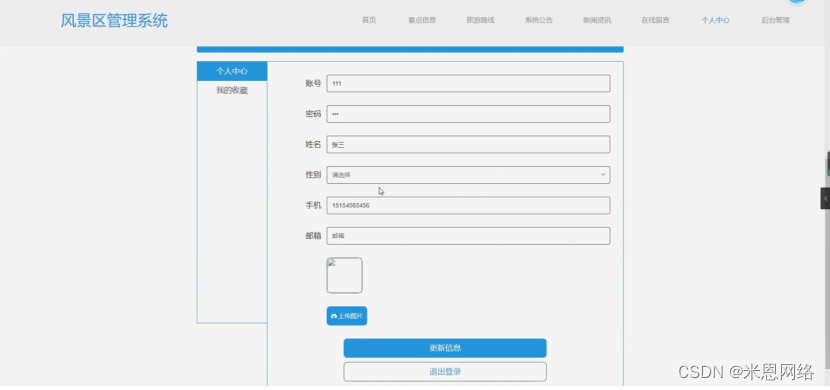Click the 更新信息 button
This screenshot has height=390, width=830.
[445, 348]
